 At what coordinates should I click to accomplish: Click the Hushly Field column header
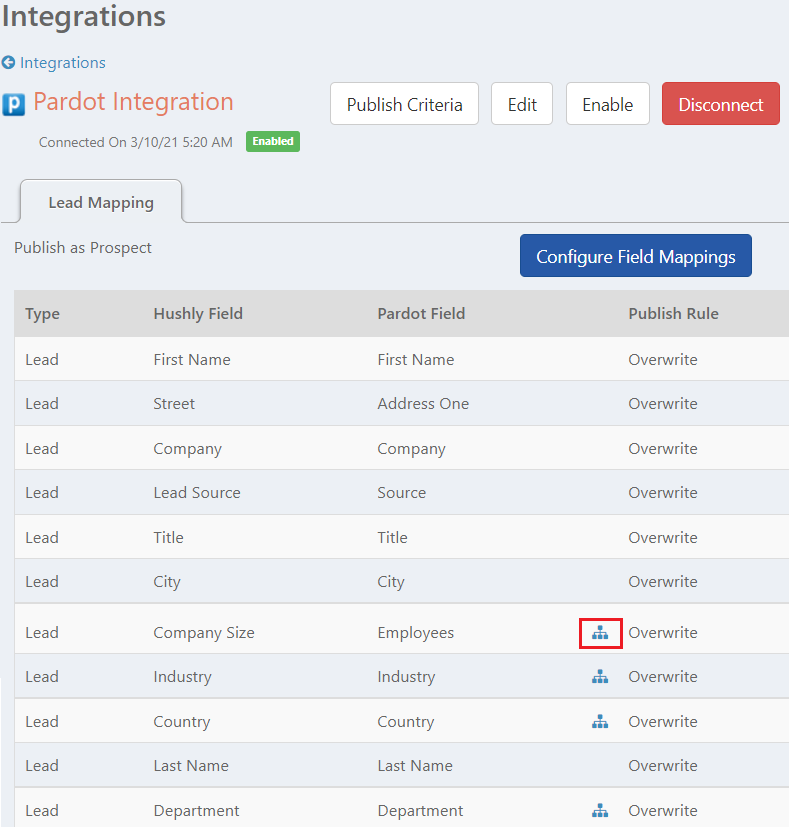click(198, 314)
